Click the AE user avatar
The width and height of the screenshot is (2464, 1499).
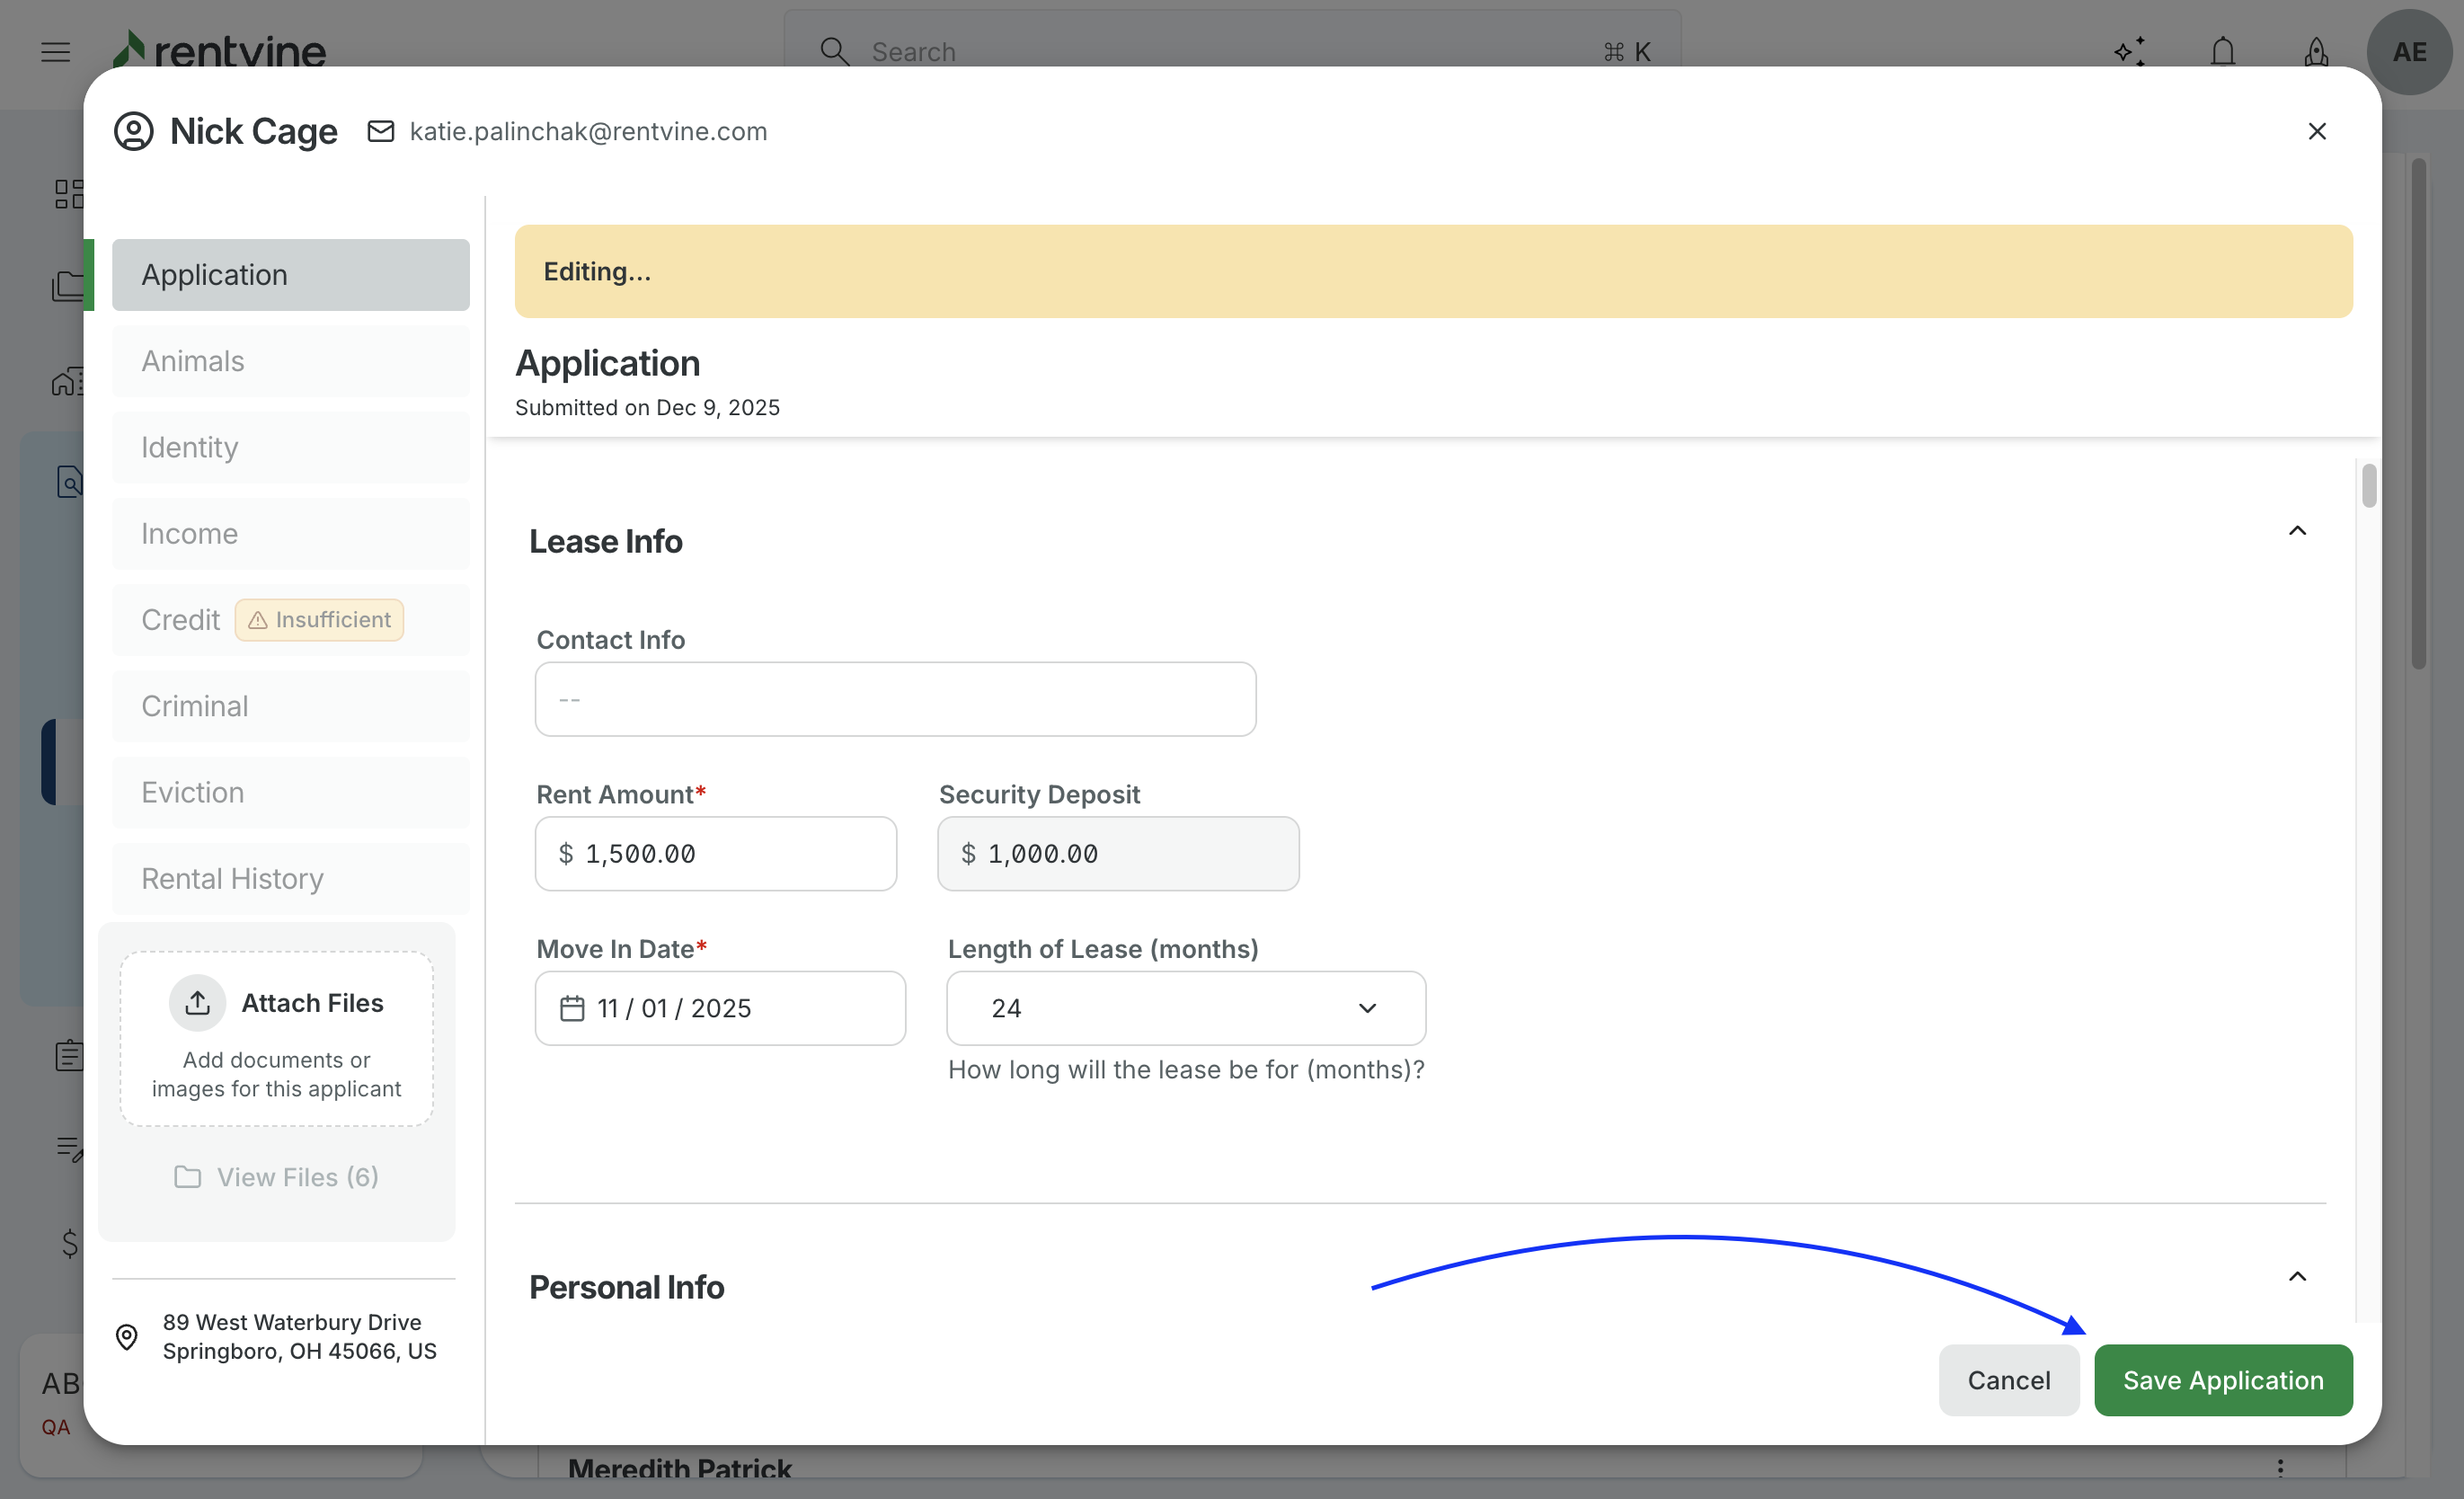click(x=2409, y=51)
